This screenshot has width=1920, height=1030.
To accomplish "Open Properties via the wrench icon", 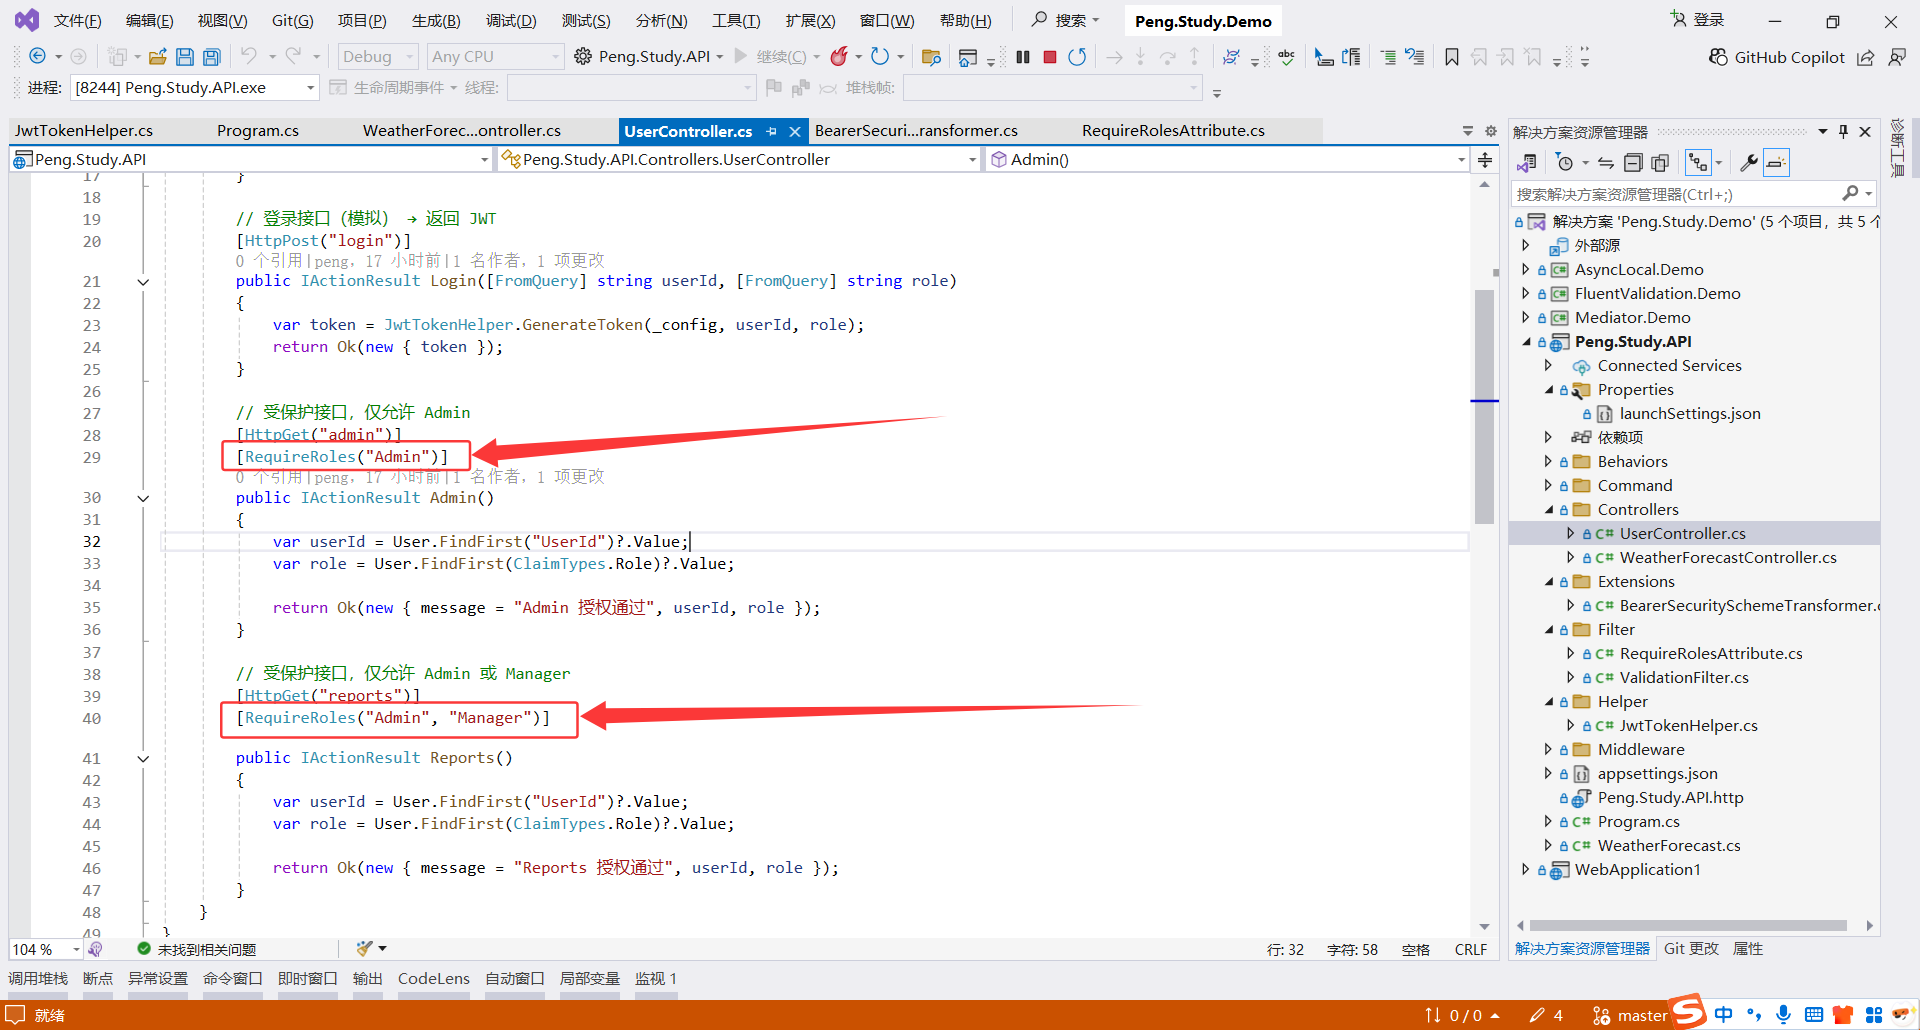I will [x=1749, y=163].
